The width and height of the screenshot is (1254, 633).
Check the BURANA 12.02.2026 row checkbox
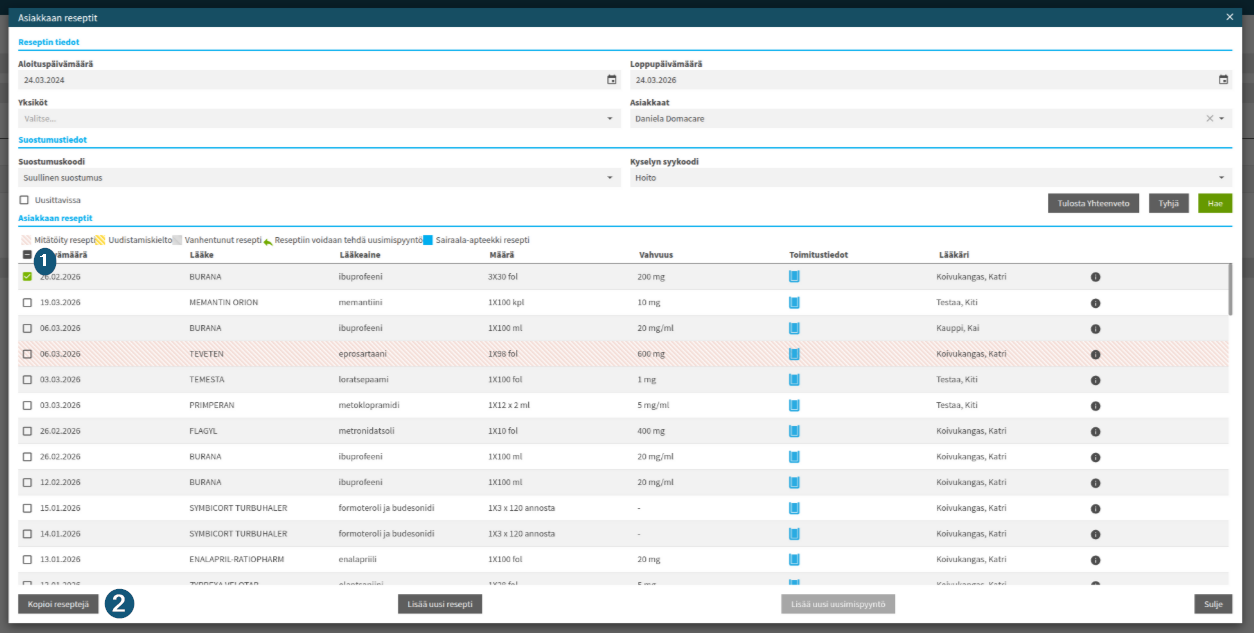[27, 482]
